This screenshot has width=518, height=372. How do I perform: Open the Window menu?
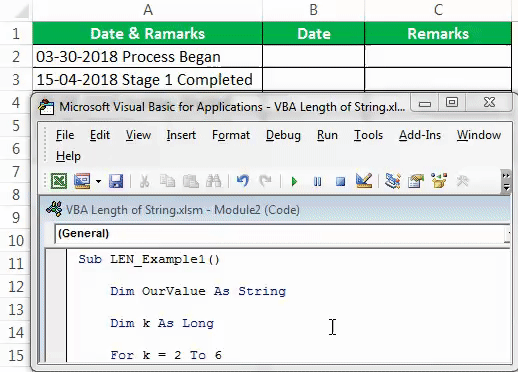click(479, 135)
